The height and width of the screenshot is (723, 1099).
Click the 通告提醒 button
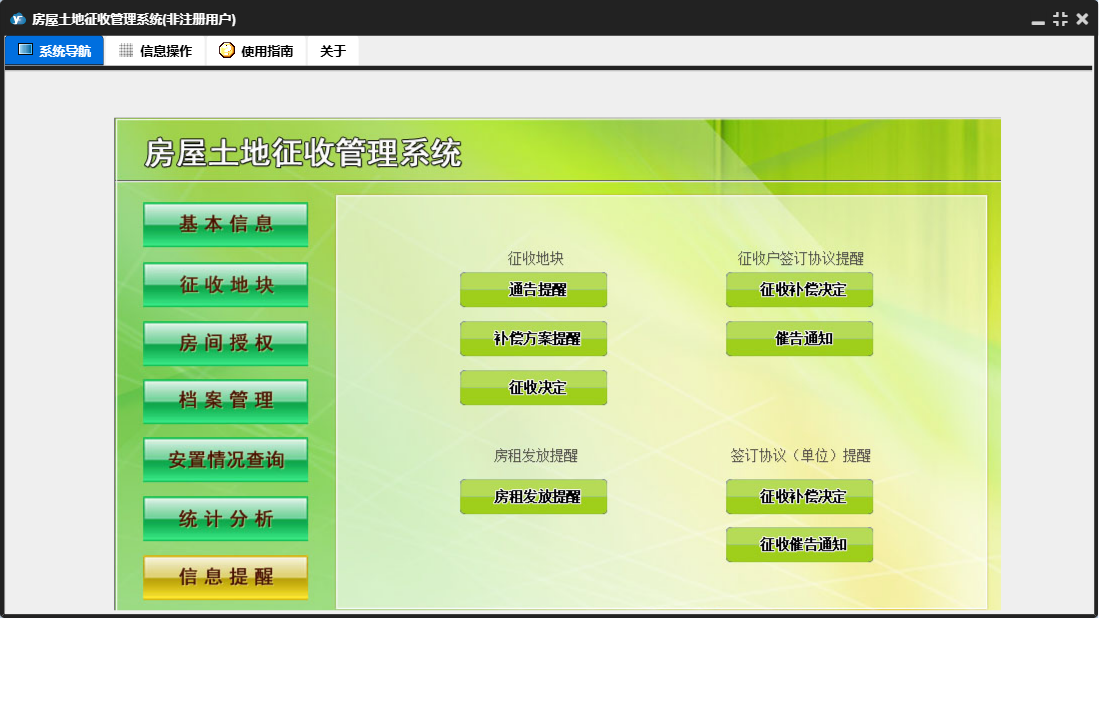(x=533, y=290)
